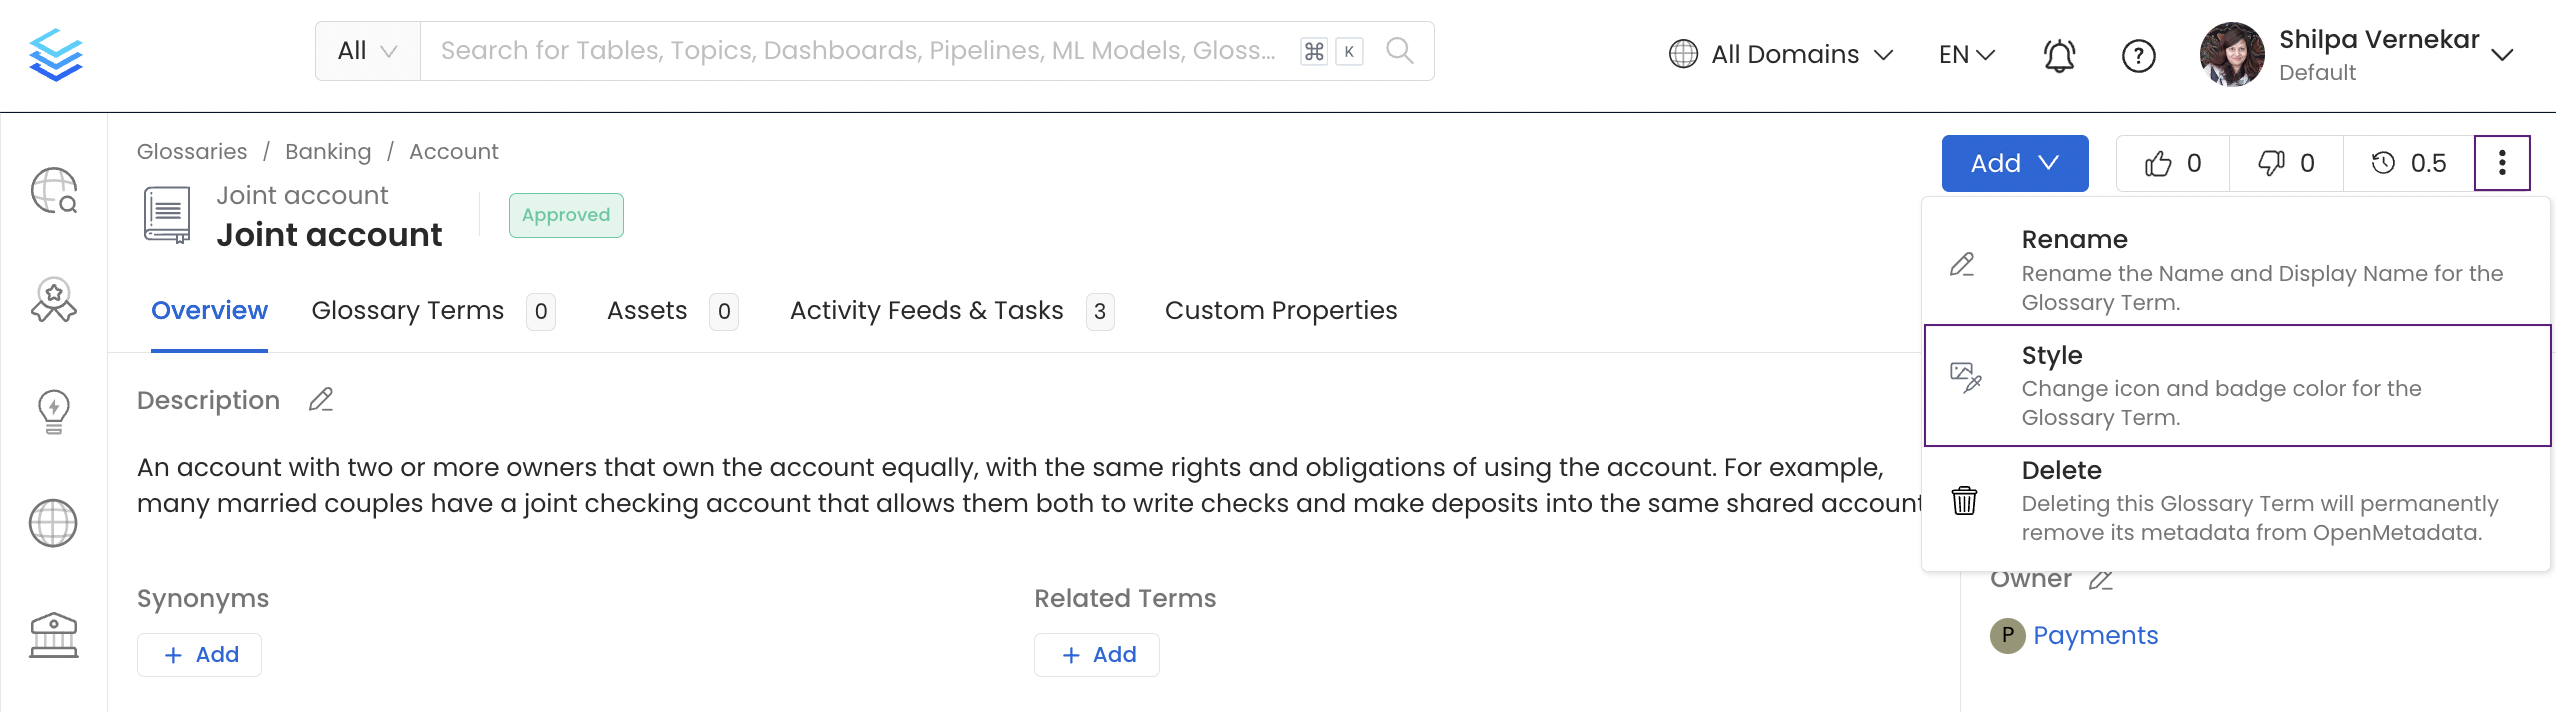Screen dimensions: 2556x712
Task: Select the Style menu option
Action: 2236,386
